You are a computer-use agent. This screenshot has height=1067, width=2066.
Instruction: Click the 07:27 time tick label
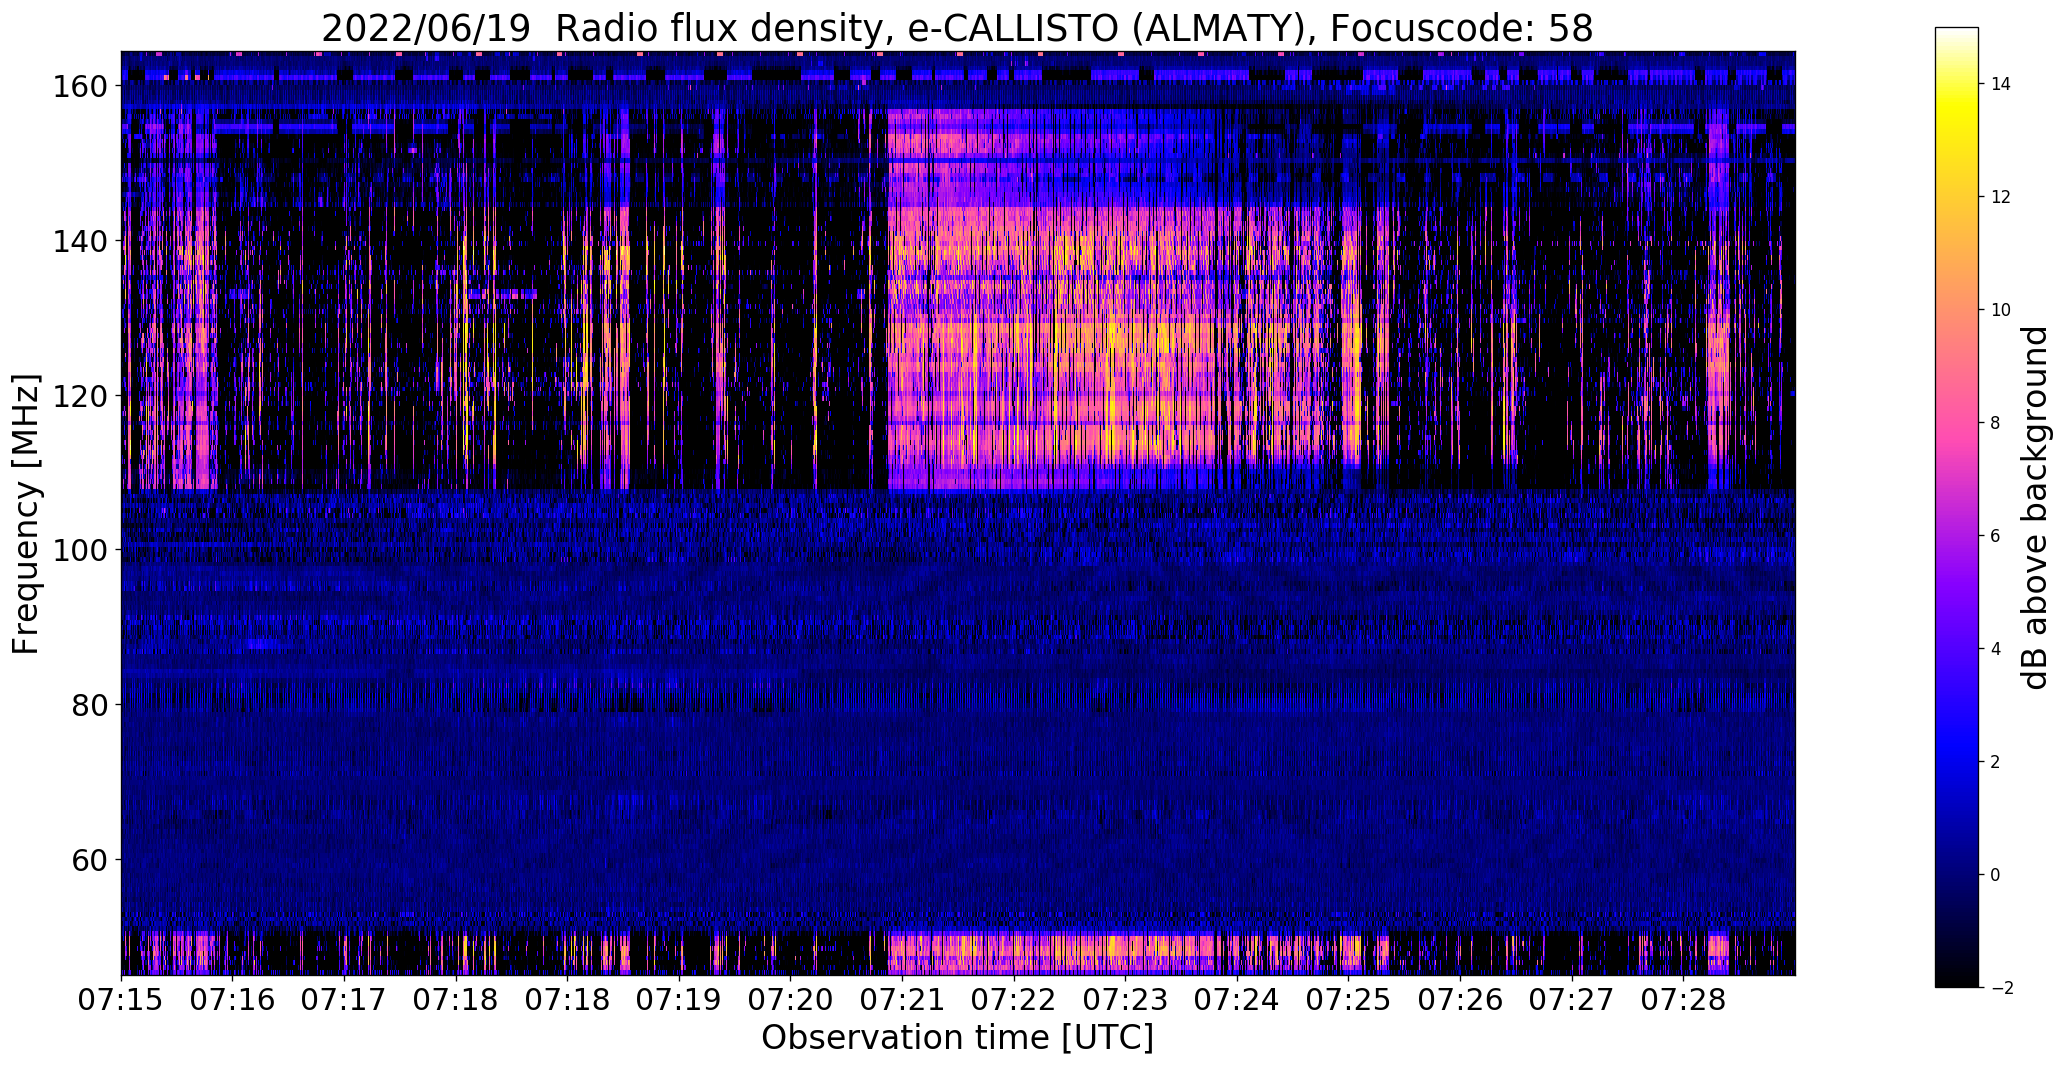(x=1571, y=1000)
